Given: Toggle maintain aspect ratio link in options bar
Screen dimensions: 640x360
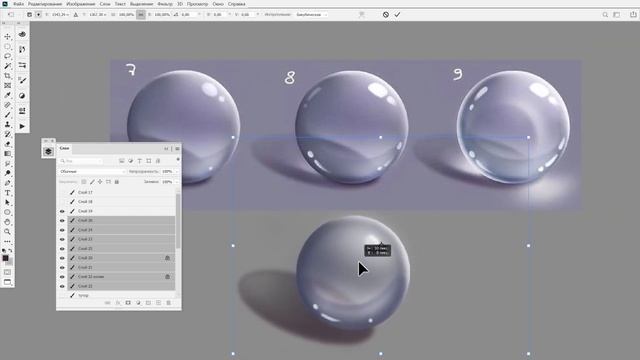Looking at the screenshot, I should coord(141,15).
